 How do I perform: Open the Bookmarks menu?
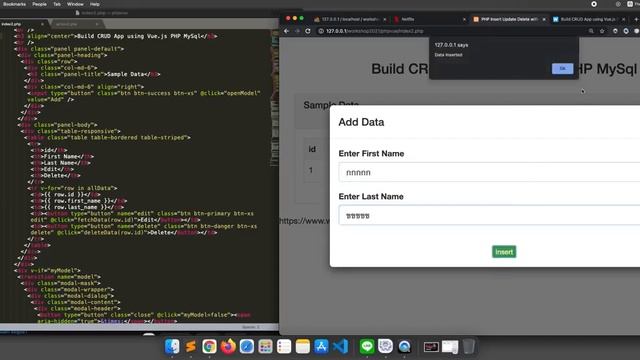(14, 4)
